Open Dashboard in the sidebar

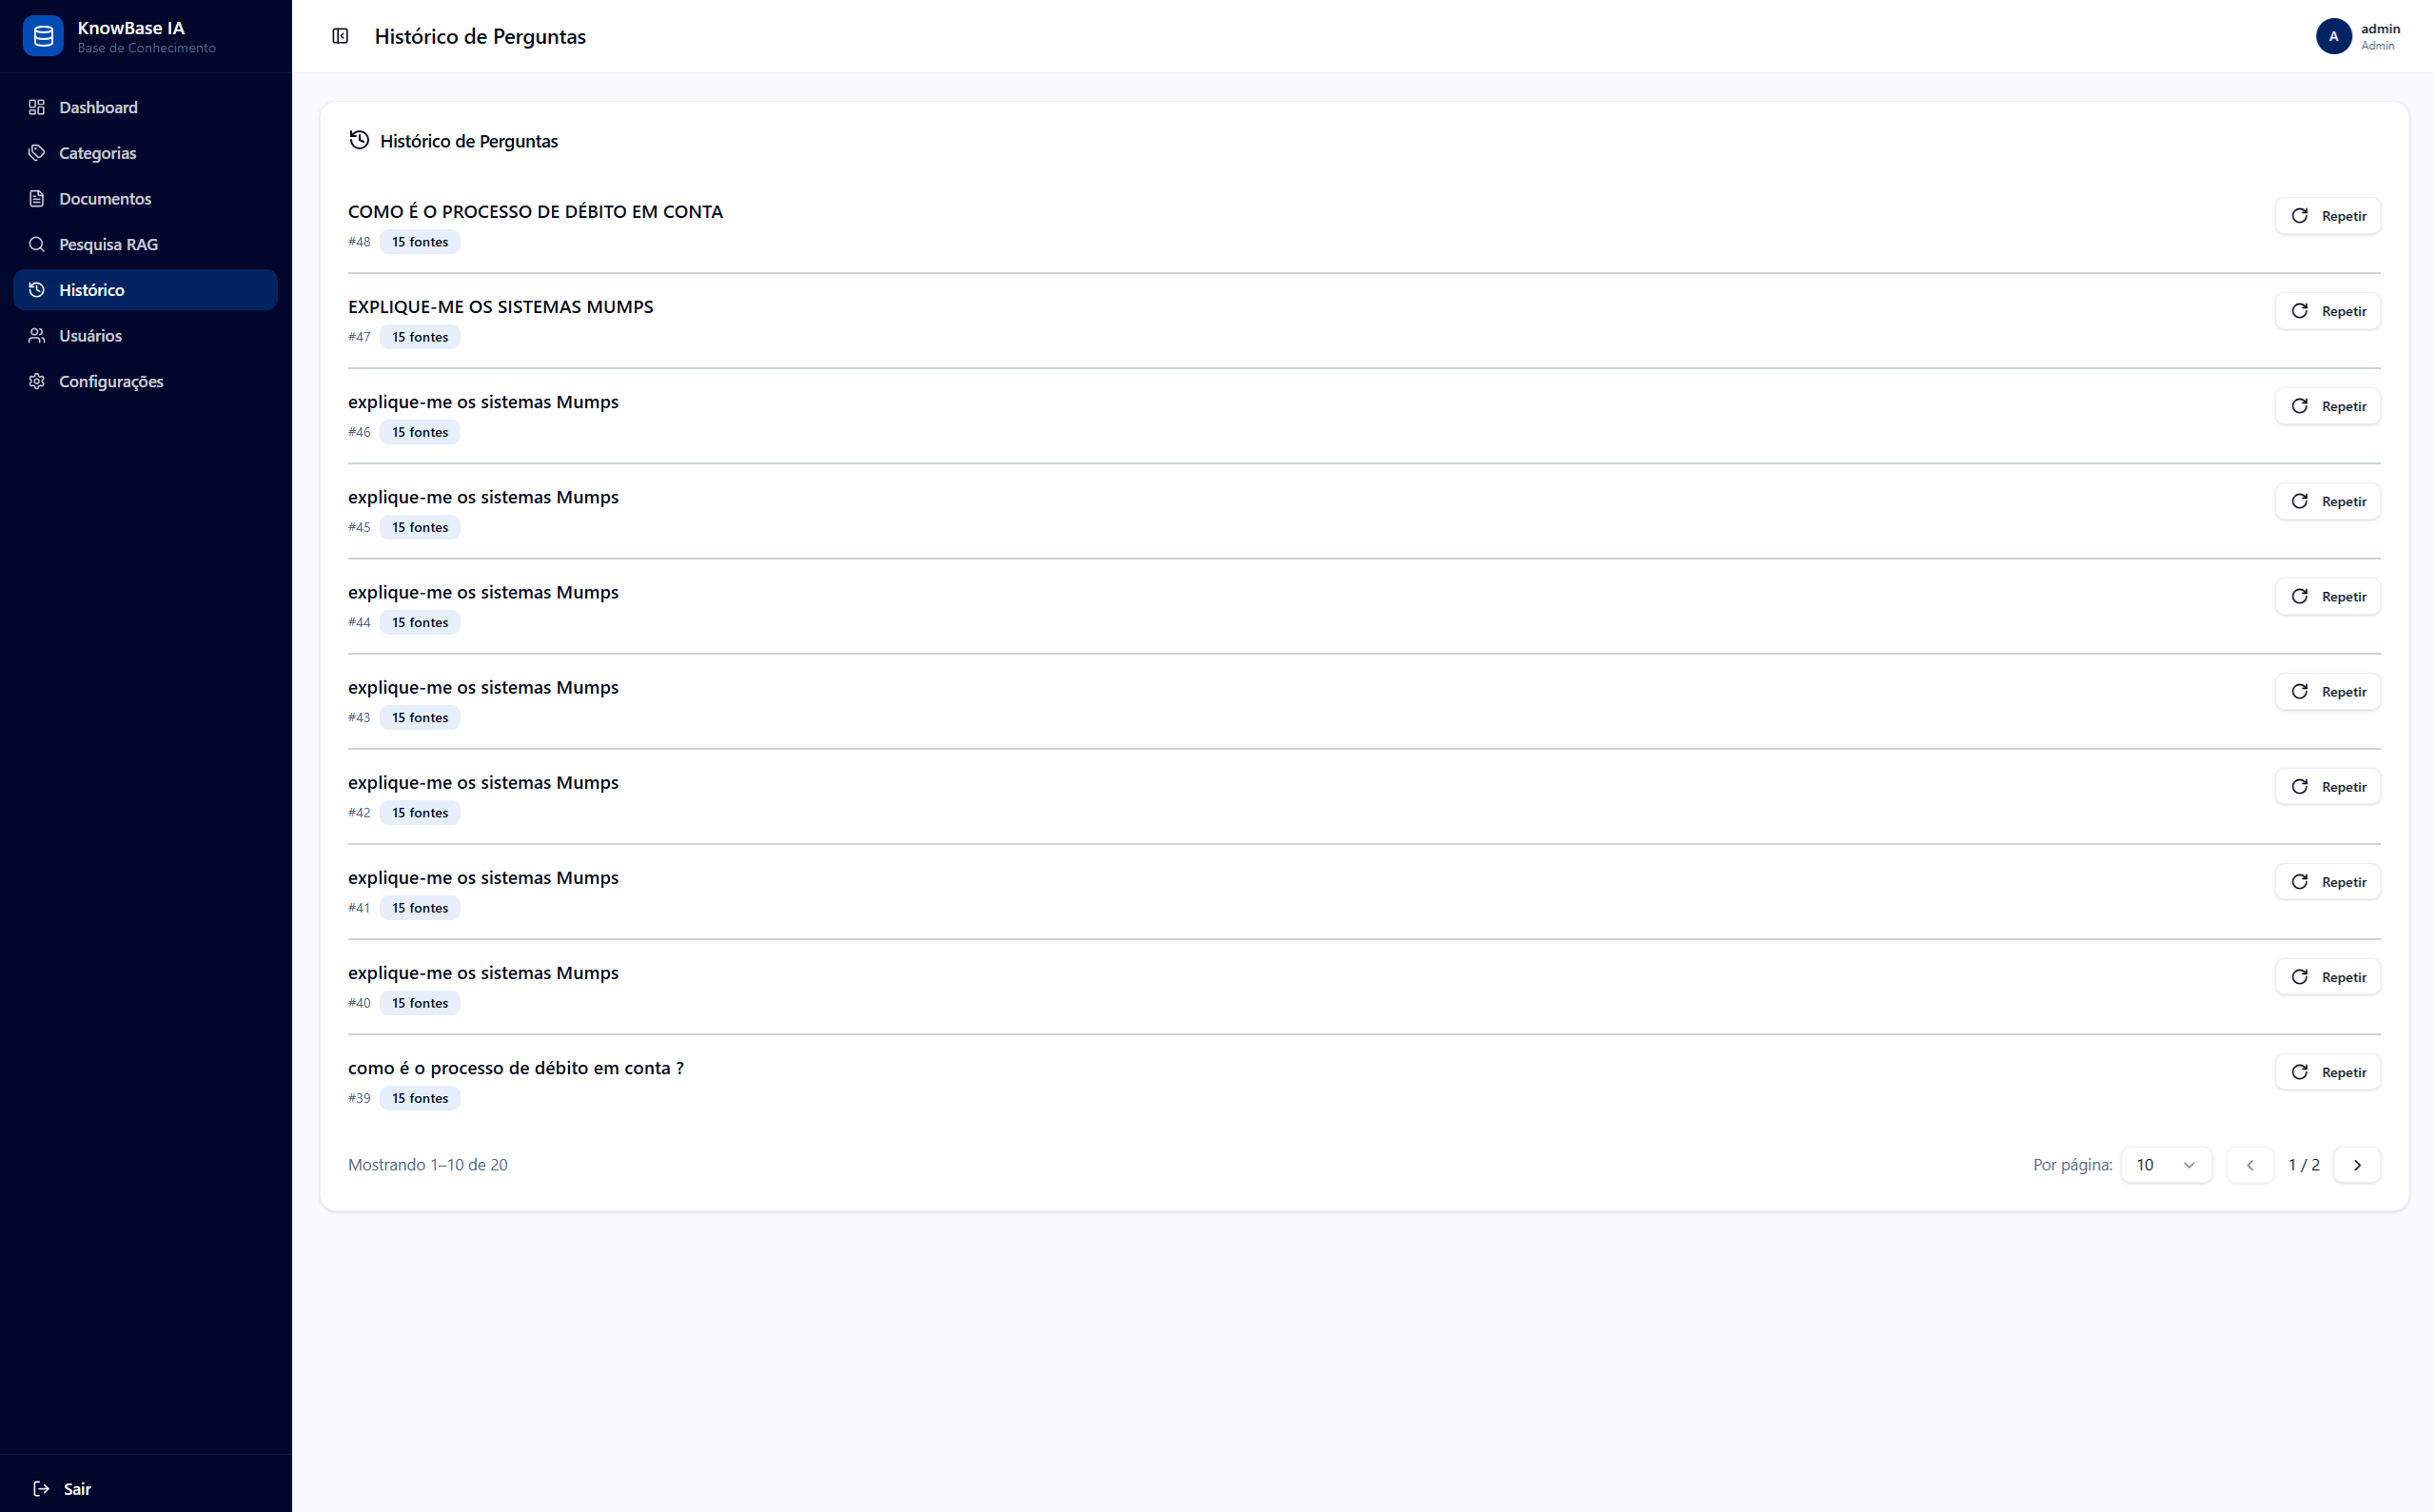point(145,107)
